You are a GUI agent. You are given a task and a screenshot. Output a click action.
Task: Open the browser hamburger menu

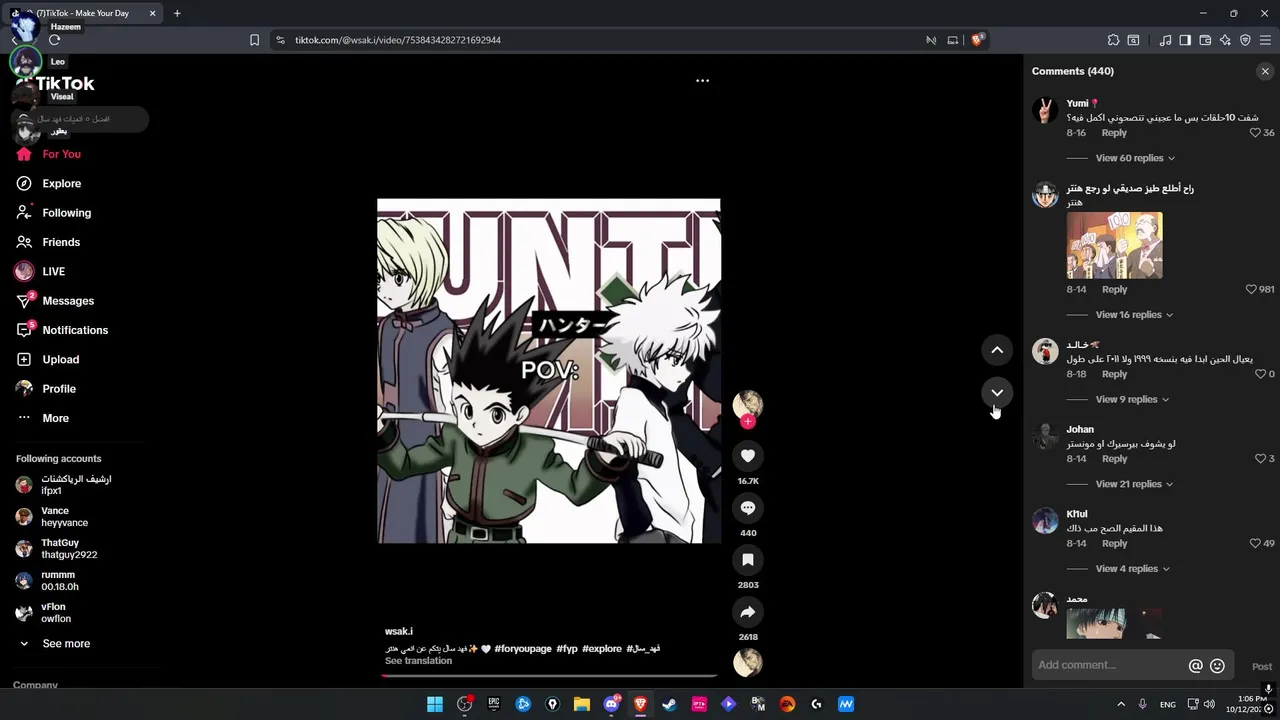1265,40
